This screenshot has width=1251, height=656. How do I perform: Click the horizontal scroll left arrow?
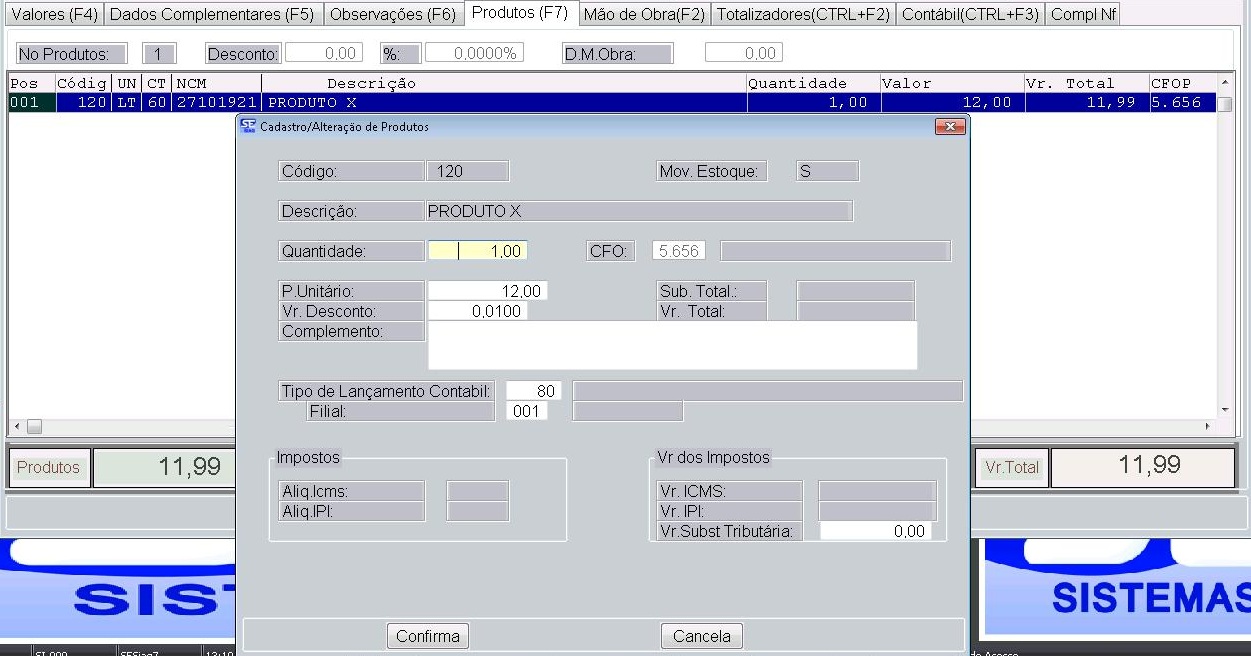[16, 426]
